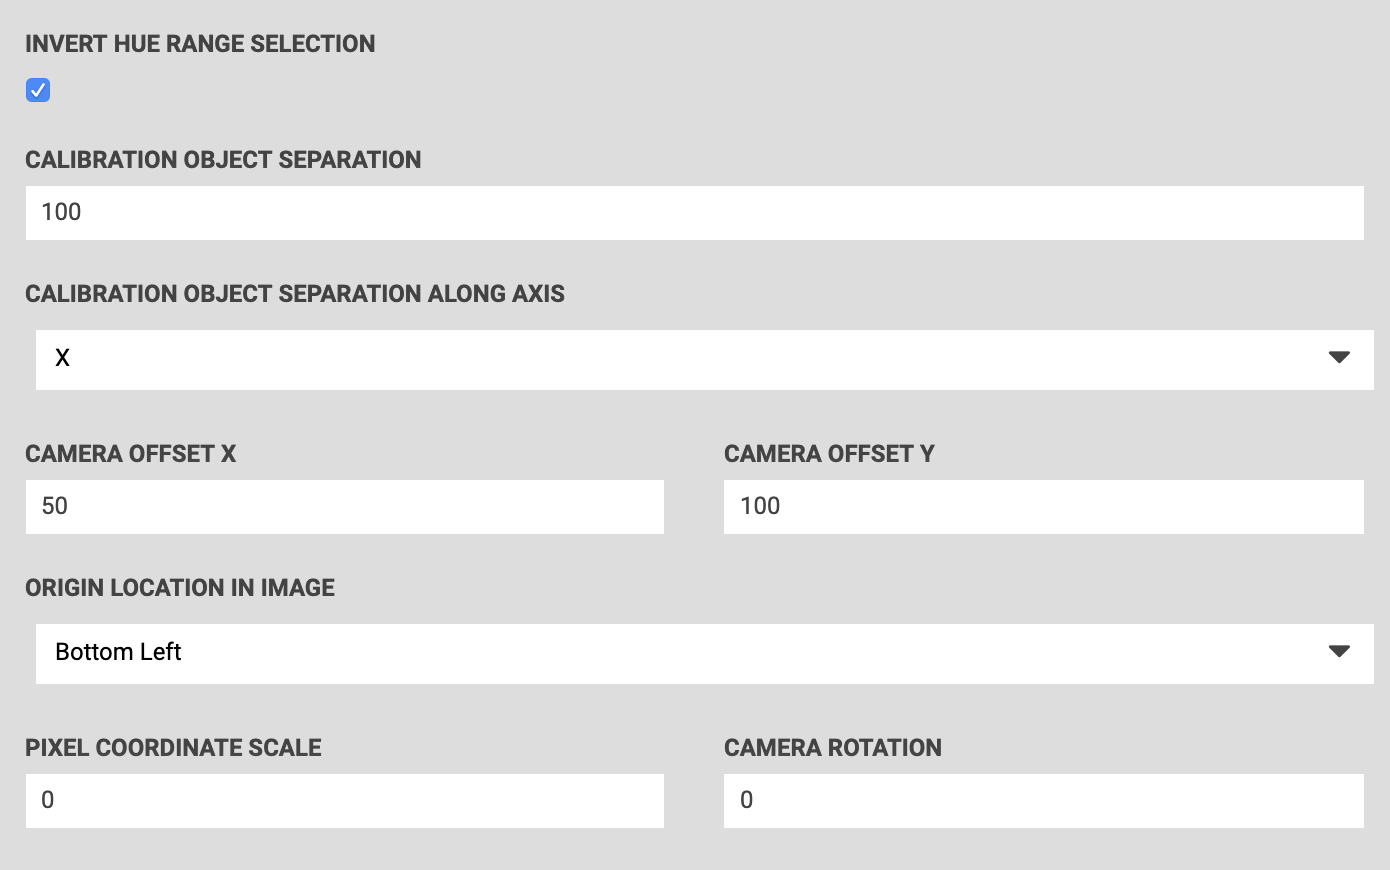Click the Calibration Object Separation input field
This screenshot has height=870, width=1390.
[x=694, y=212]
